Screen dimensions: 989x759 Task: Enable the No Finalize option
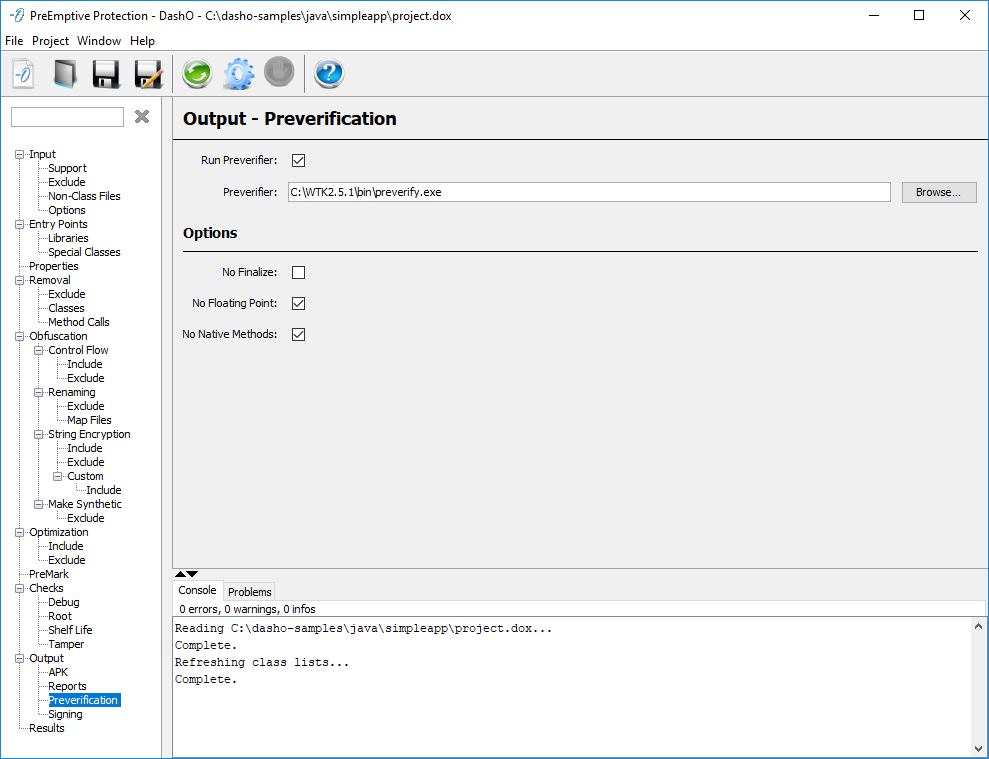pyautogui.click(x=298, y=272)
